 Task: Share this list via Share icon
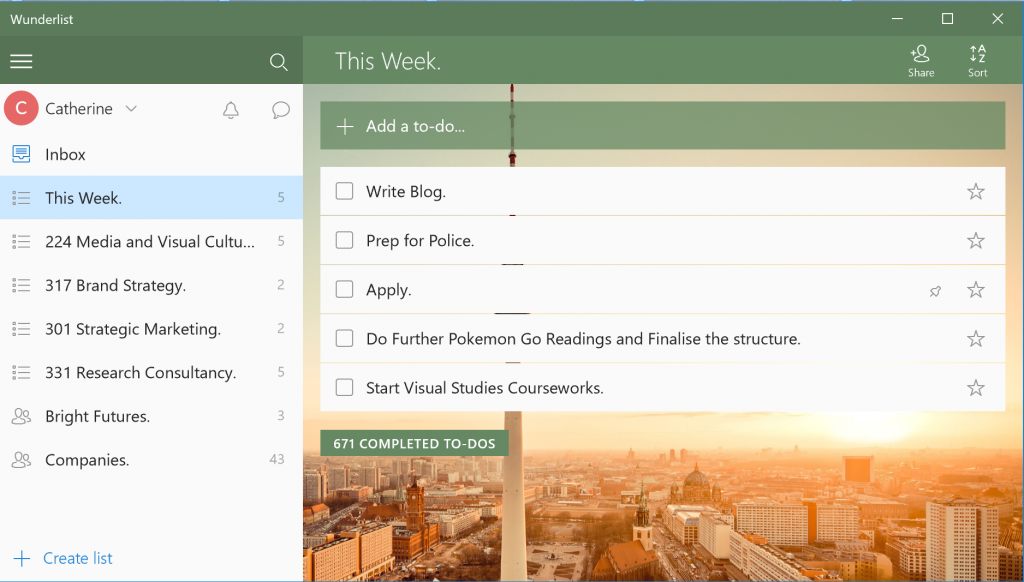(x=921, y=60)
